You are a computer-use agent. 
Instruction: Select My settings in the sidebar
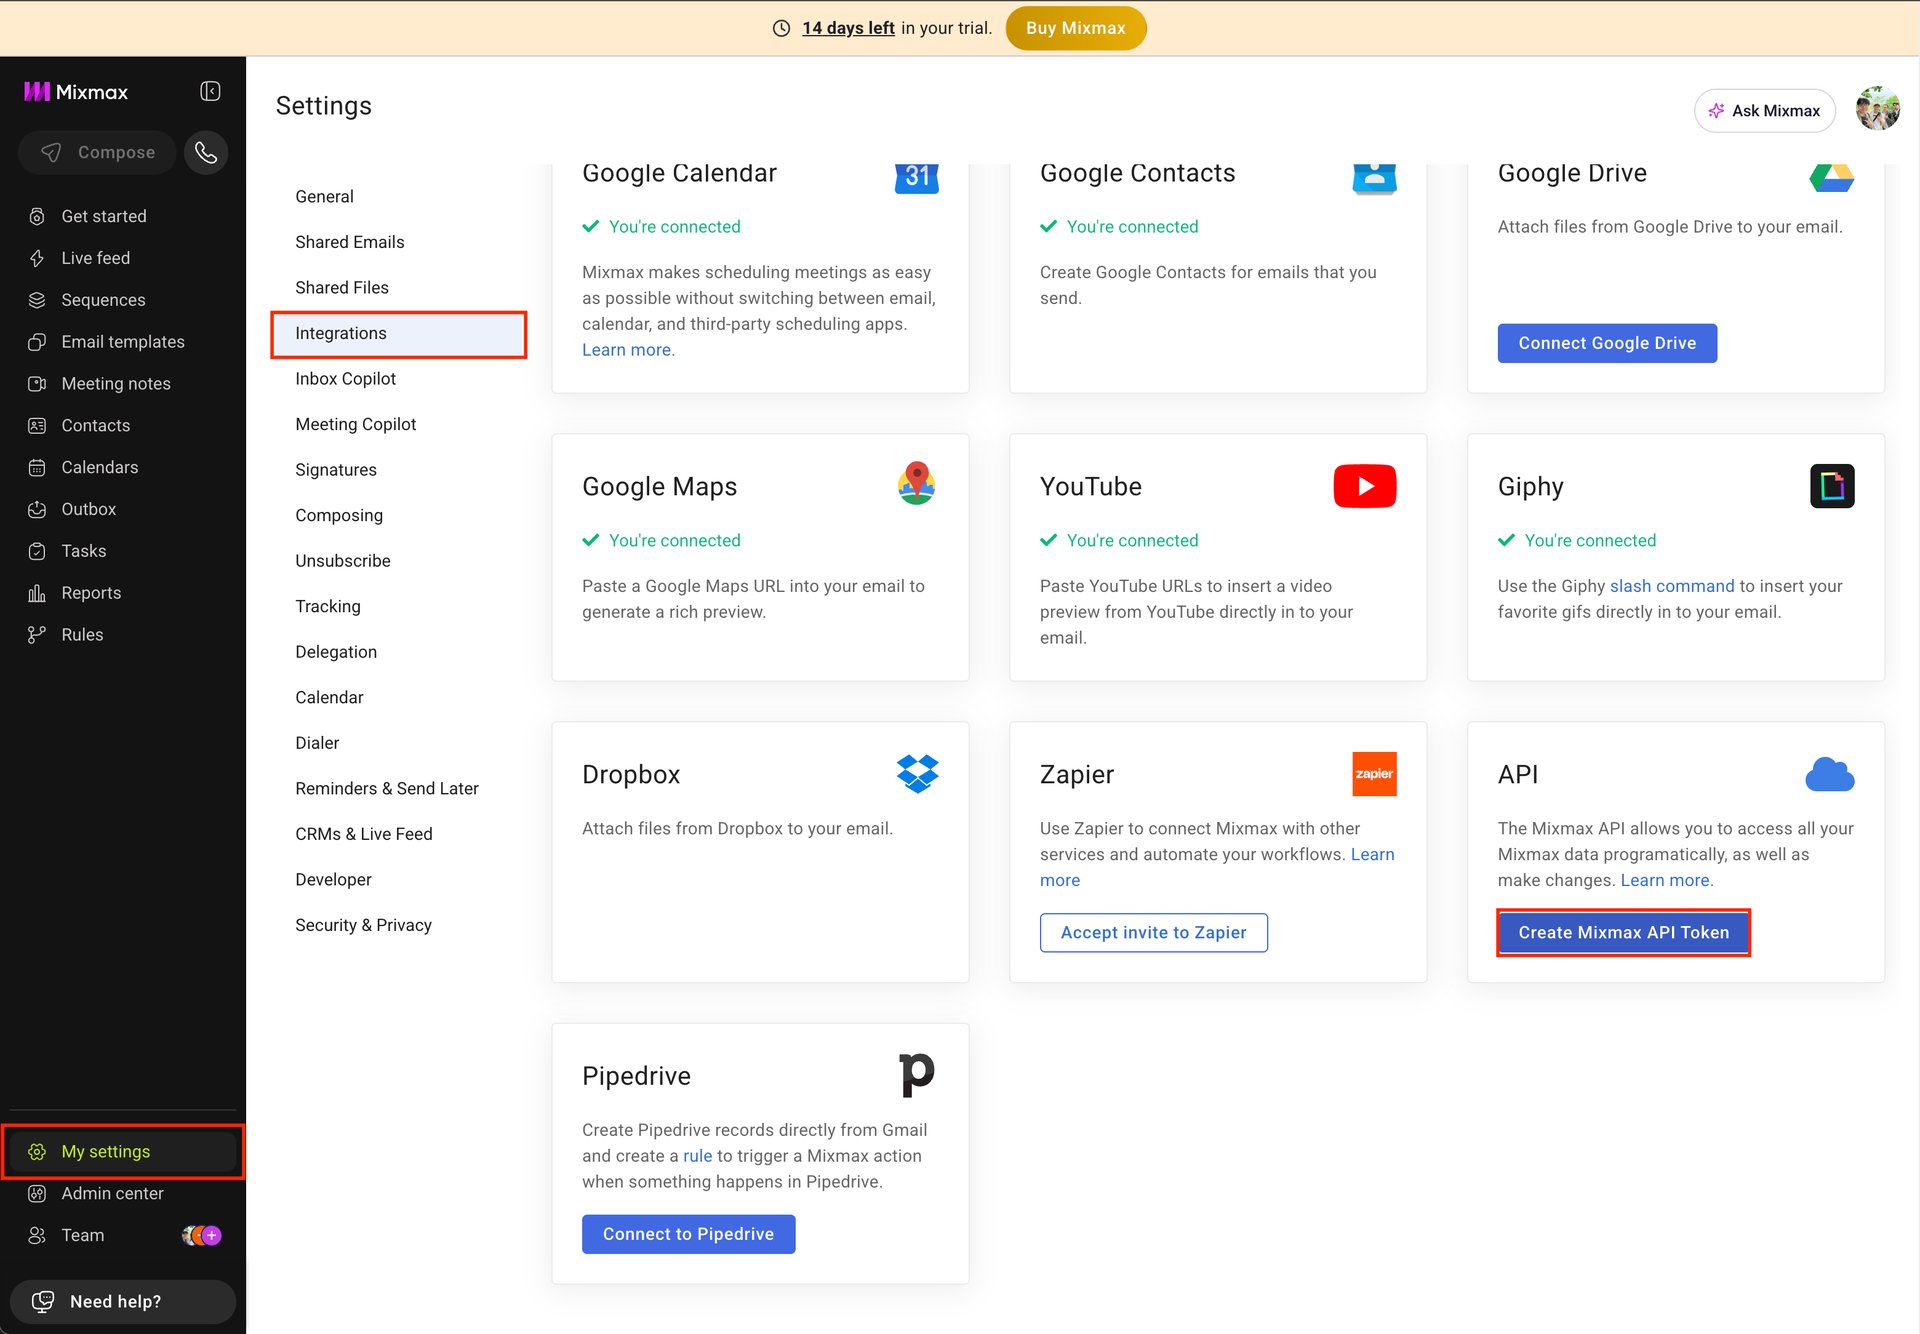[123, 1152]
